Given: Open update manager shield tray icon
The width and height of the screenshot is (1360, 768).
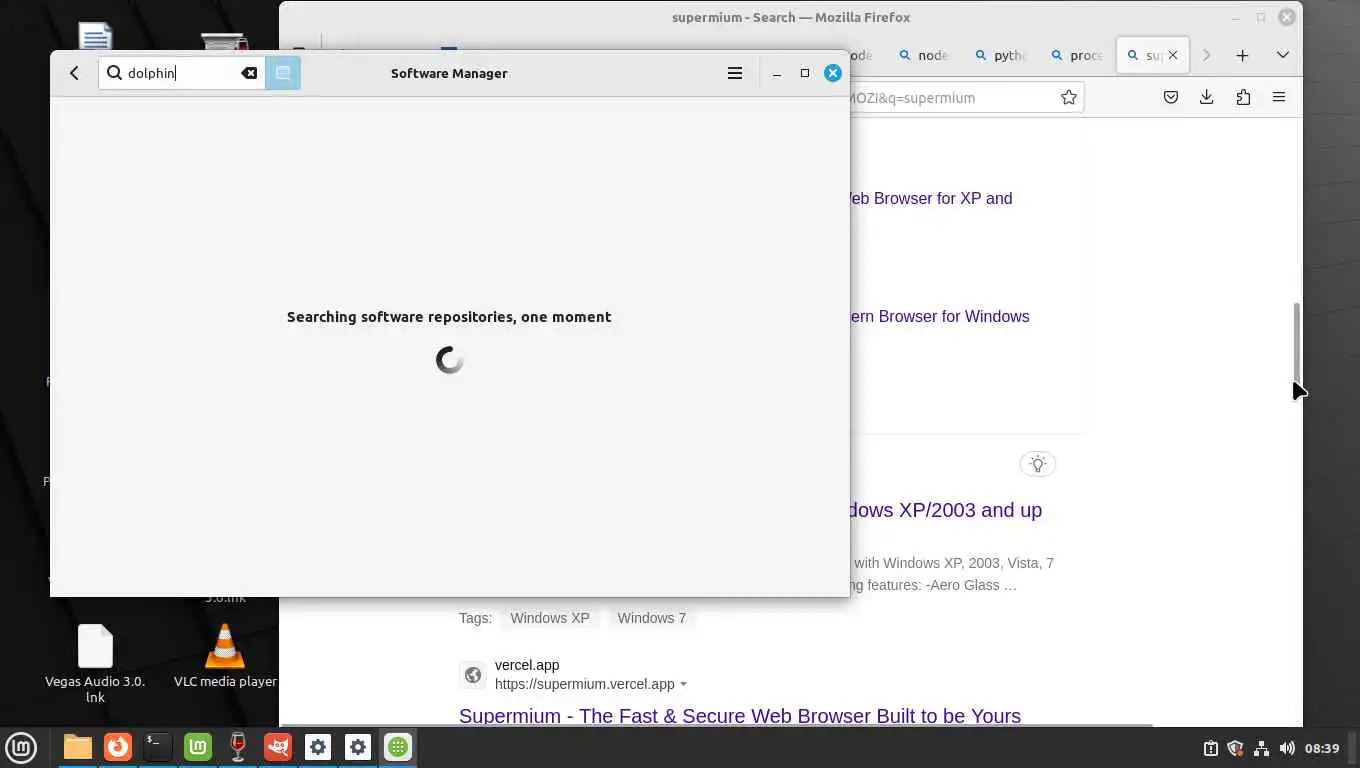Looking at the screenshot, I should [1235, 748].
